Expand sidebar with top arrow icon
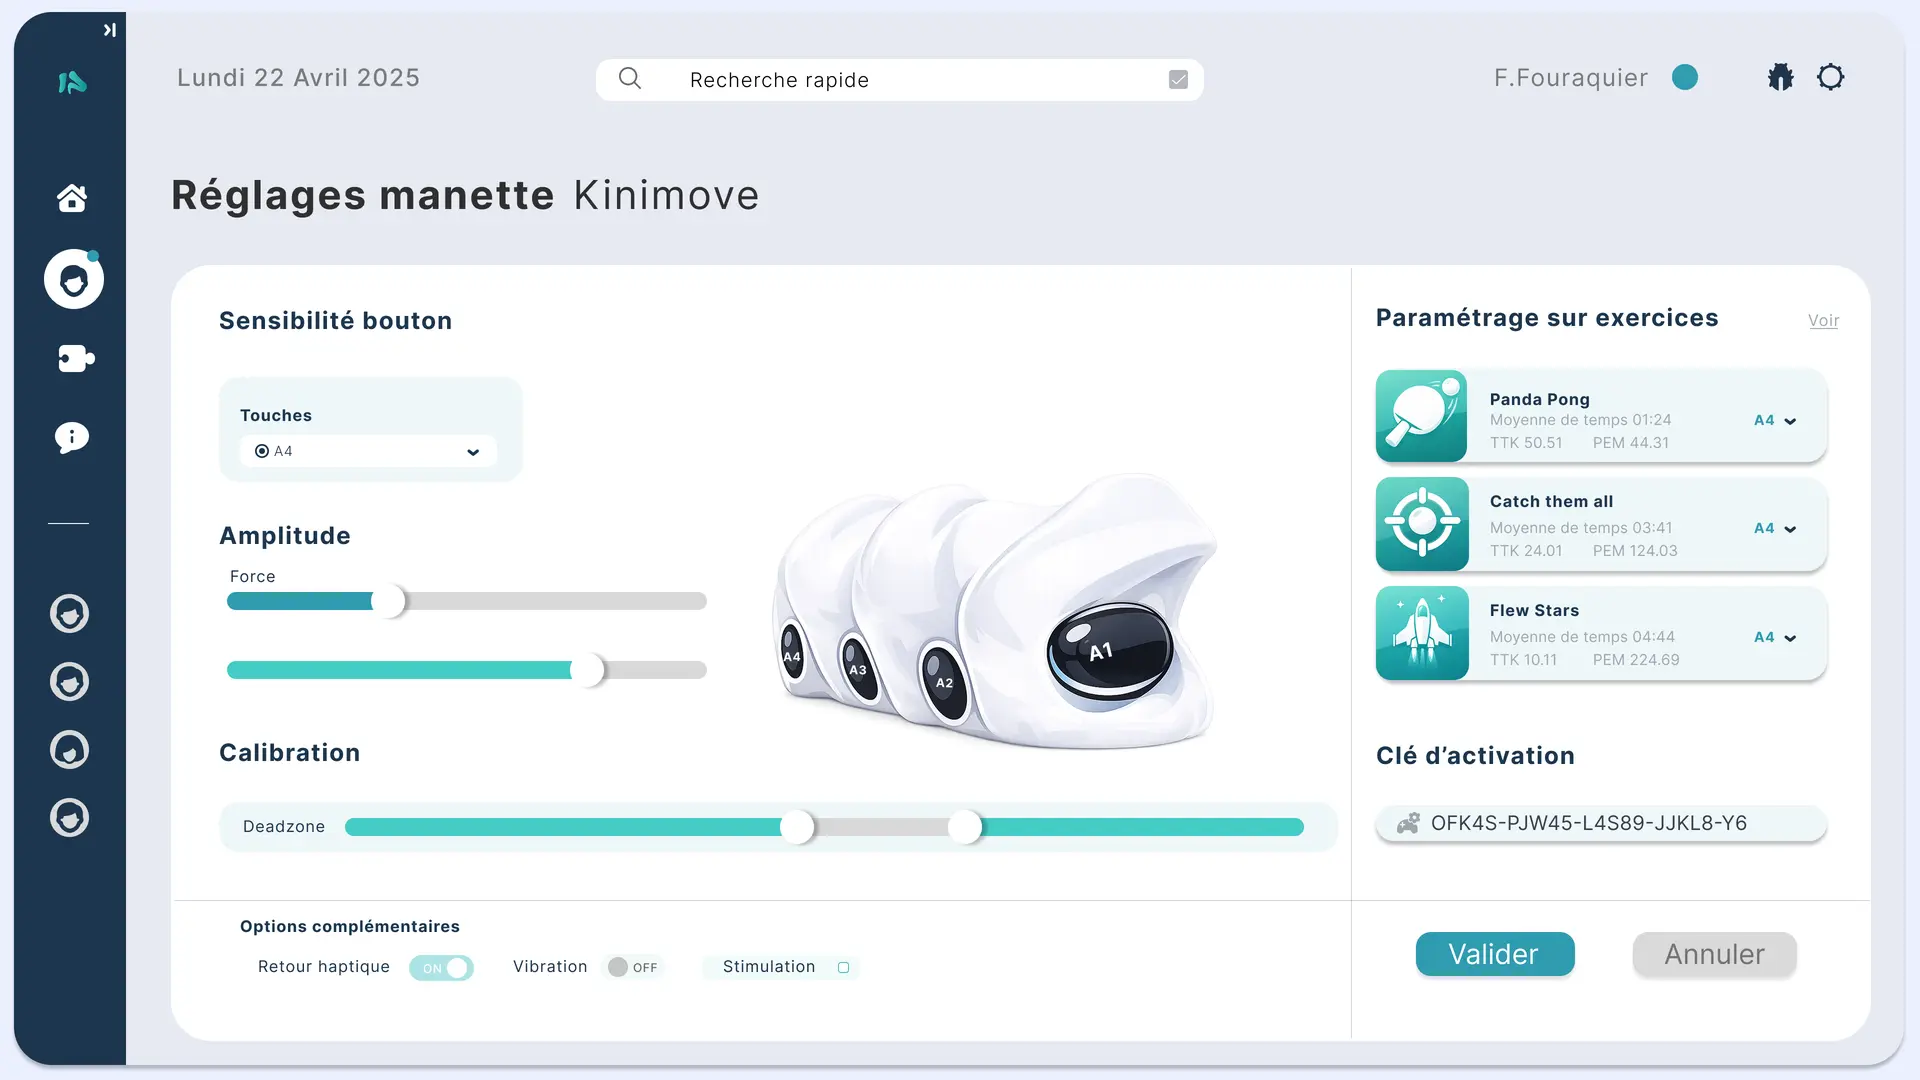The height and width of the screenshot is (1080, 1920). (110, 30)
